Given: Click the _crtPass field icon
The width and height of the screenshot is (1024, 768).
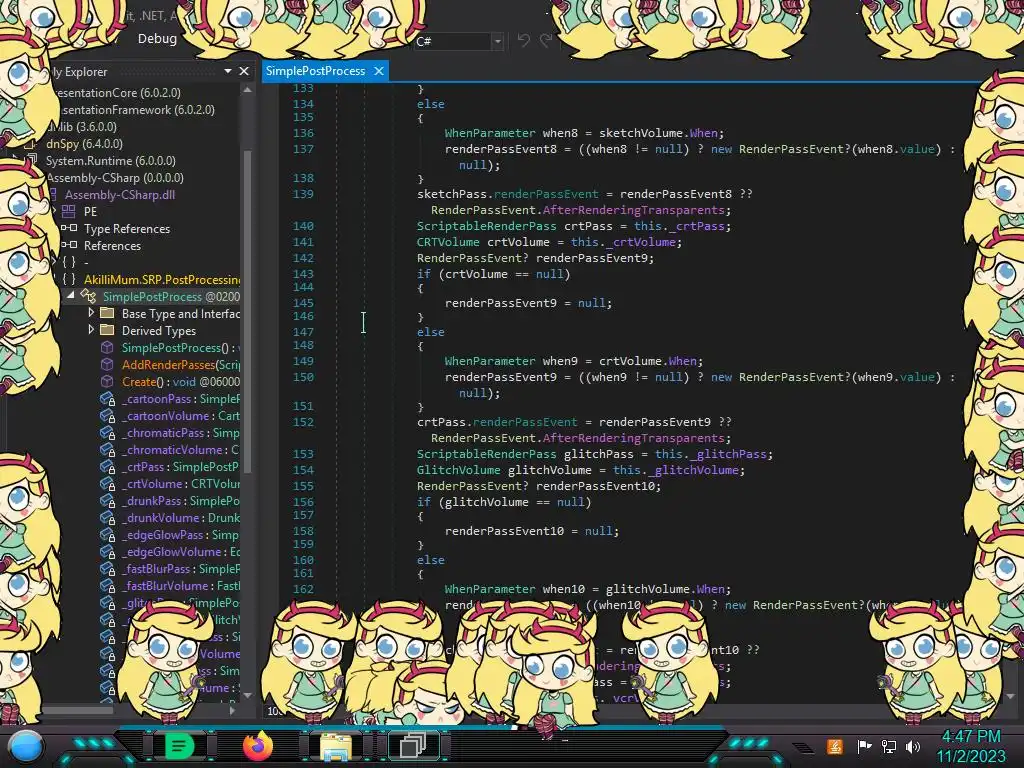Looking at the screenshot, I should 107,466.
